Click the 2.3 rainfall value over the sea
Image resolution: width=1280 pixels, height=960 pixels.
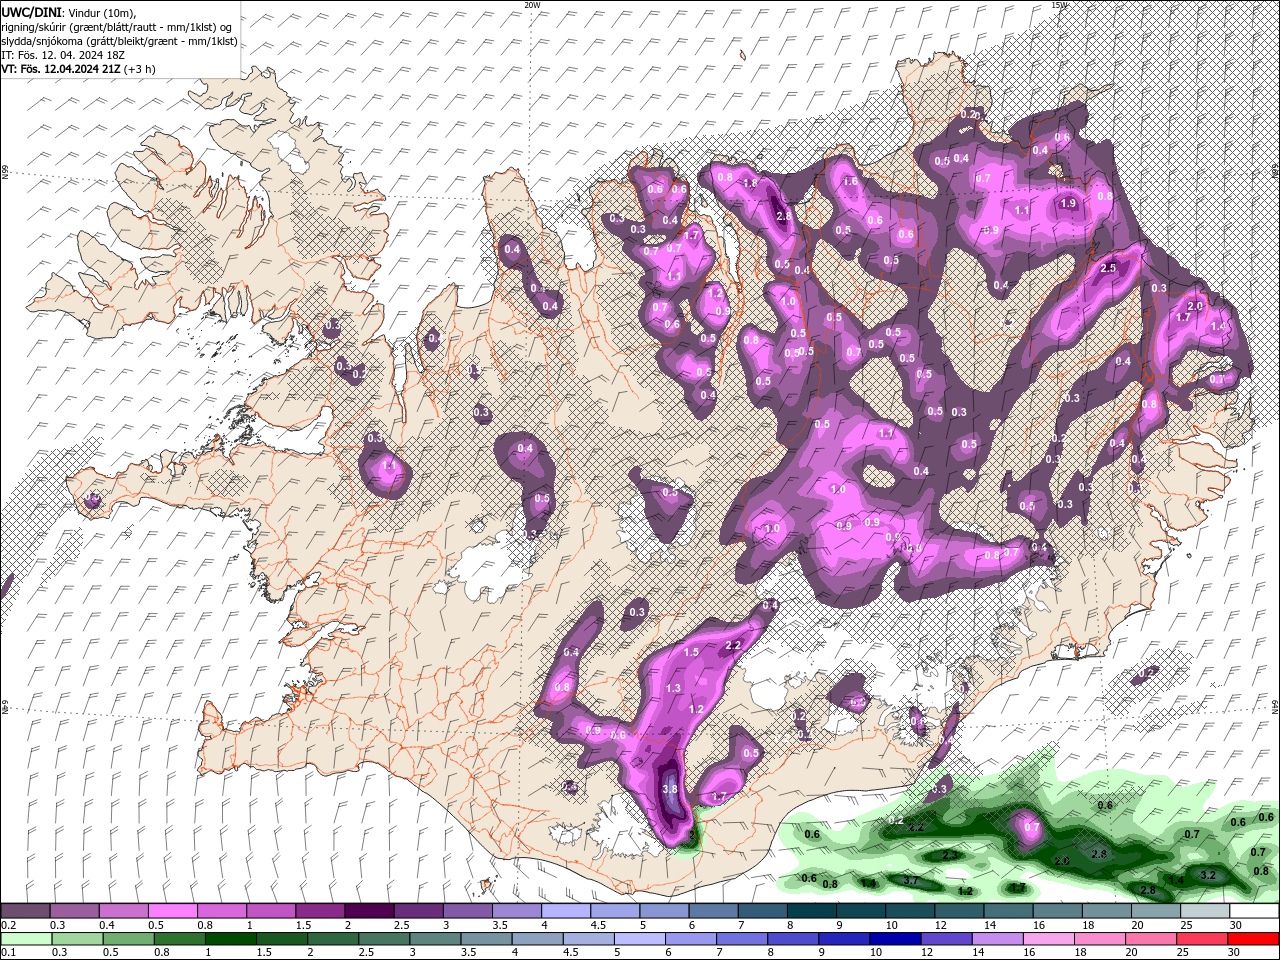click(x=951, y=855)
